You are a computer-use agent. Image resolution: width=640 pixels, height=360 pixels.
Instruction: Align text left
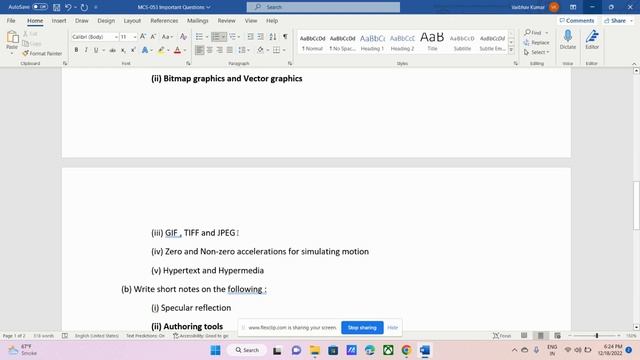(x=199, y=50)
